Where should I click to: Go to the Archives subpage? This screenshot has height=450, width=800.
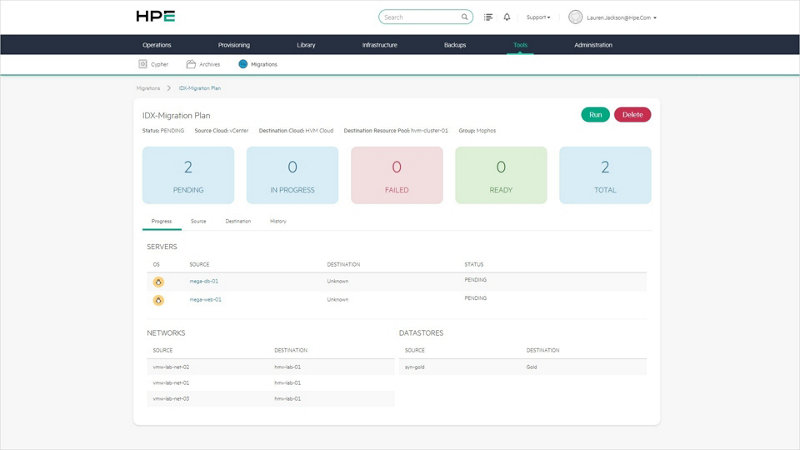tap(209, 64)
